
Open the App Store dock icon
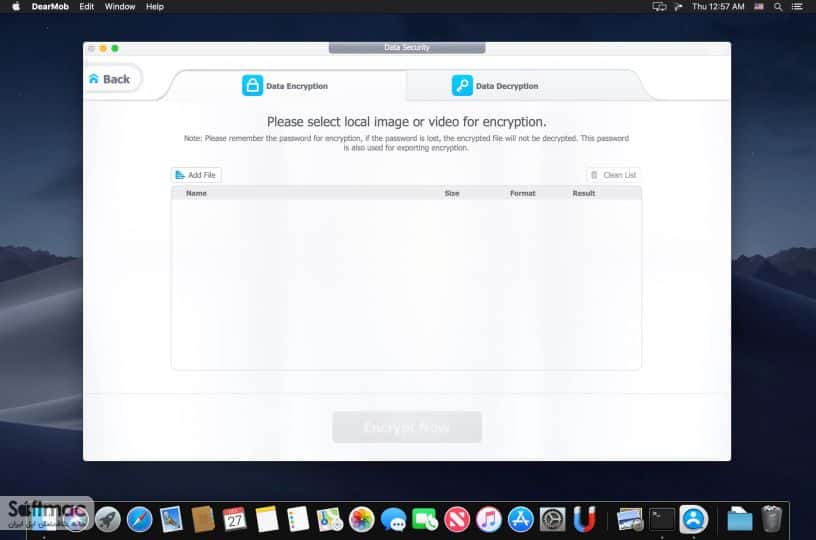tap(520, 519)
